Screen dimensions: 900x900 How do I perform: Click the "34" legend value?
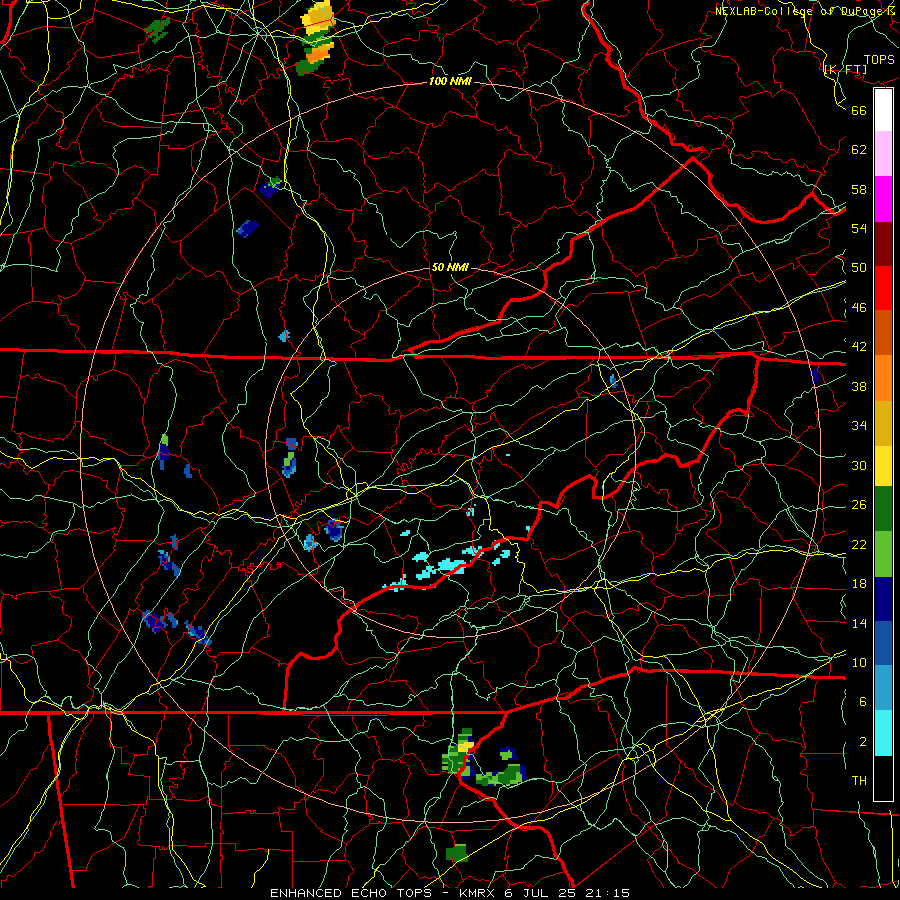pos(859,425)
